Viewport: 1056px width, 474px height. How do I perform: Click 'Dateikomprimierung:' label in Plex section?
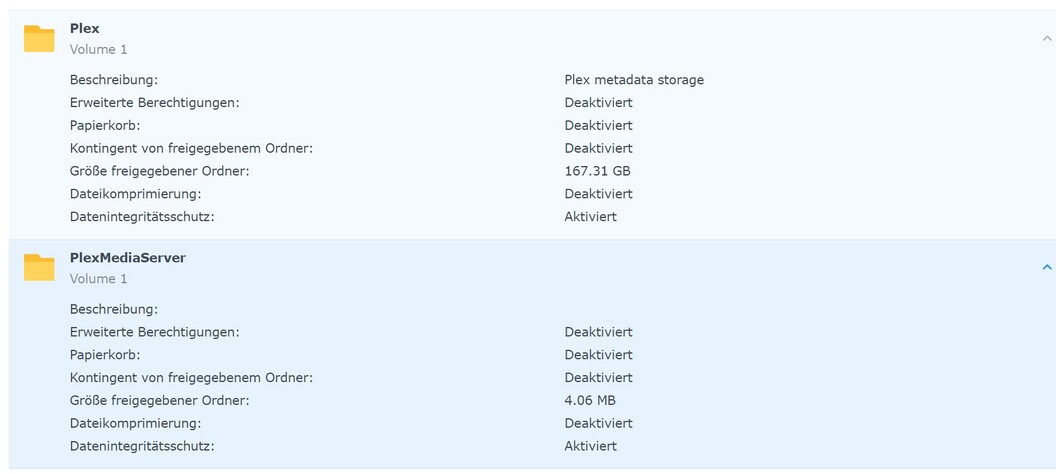pyautogui.click(x=135, y=194)
